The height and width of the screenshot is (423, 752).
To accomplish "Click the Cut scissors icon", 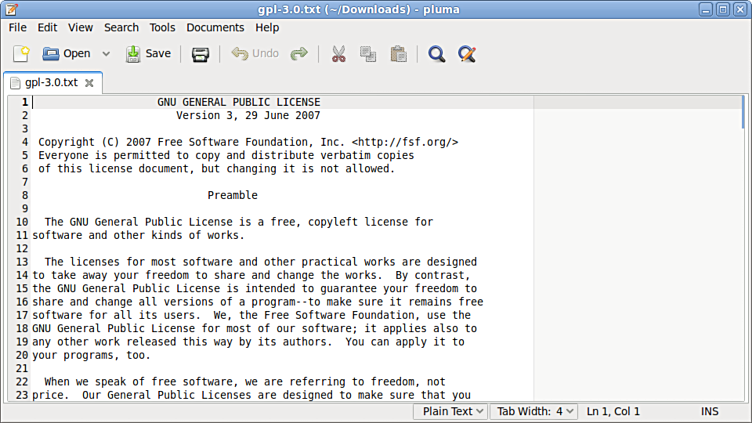I will (338, 54).
